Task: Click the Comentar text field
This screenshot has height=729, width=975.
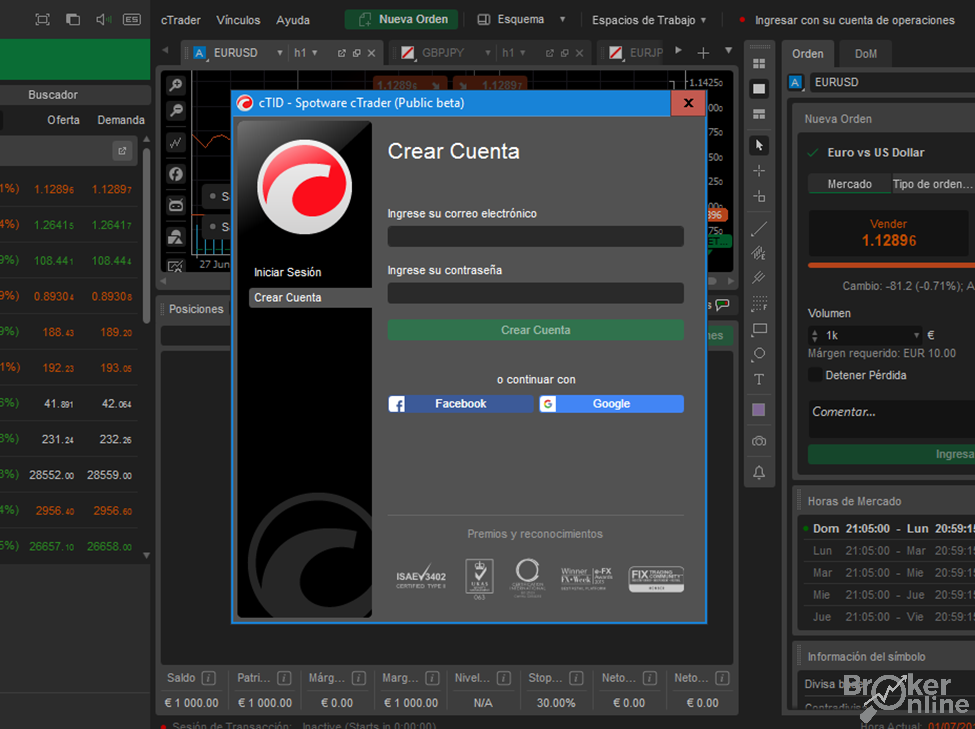Action: coord(892,419)
